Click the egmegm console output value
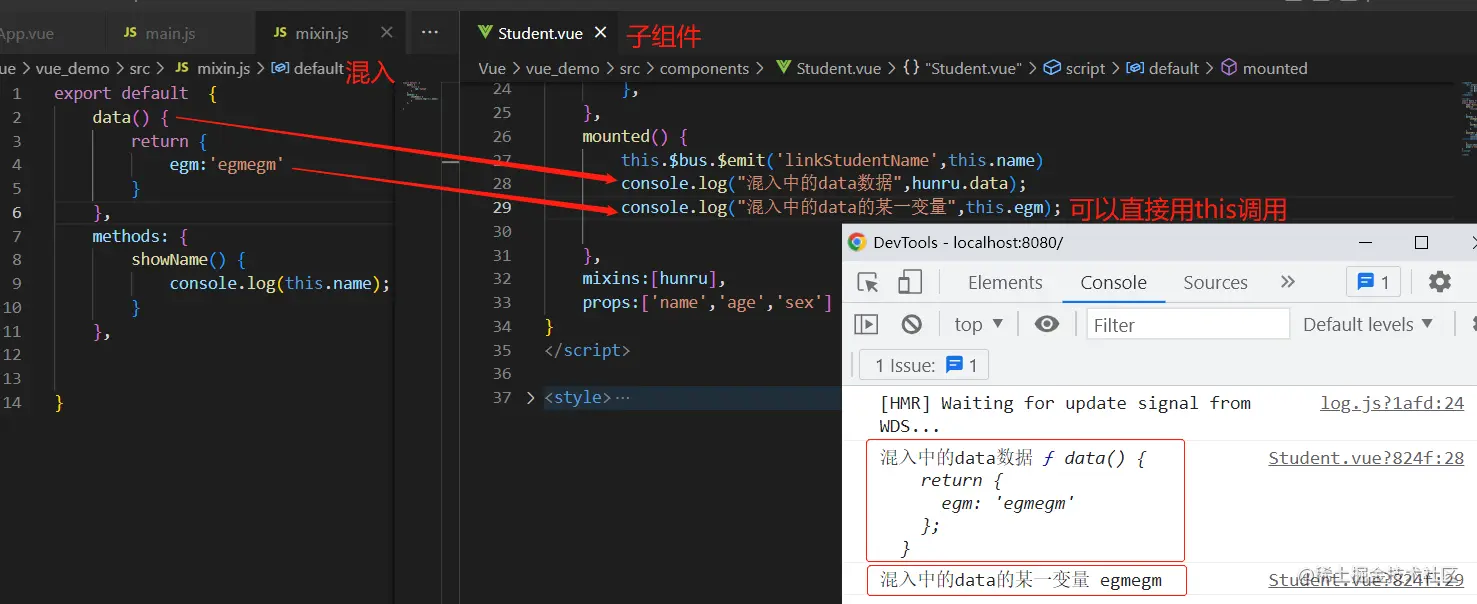This screenshot has height=604, width=1477. pyautogui.click(x=1131, y=580)
